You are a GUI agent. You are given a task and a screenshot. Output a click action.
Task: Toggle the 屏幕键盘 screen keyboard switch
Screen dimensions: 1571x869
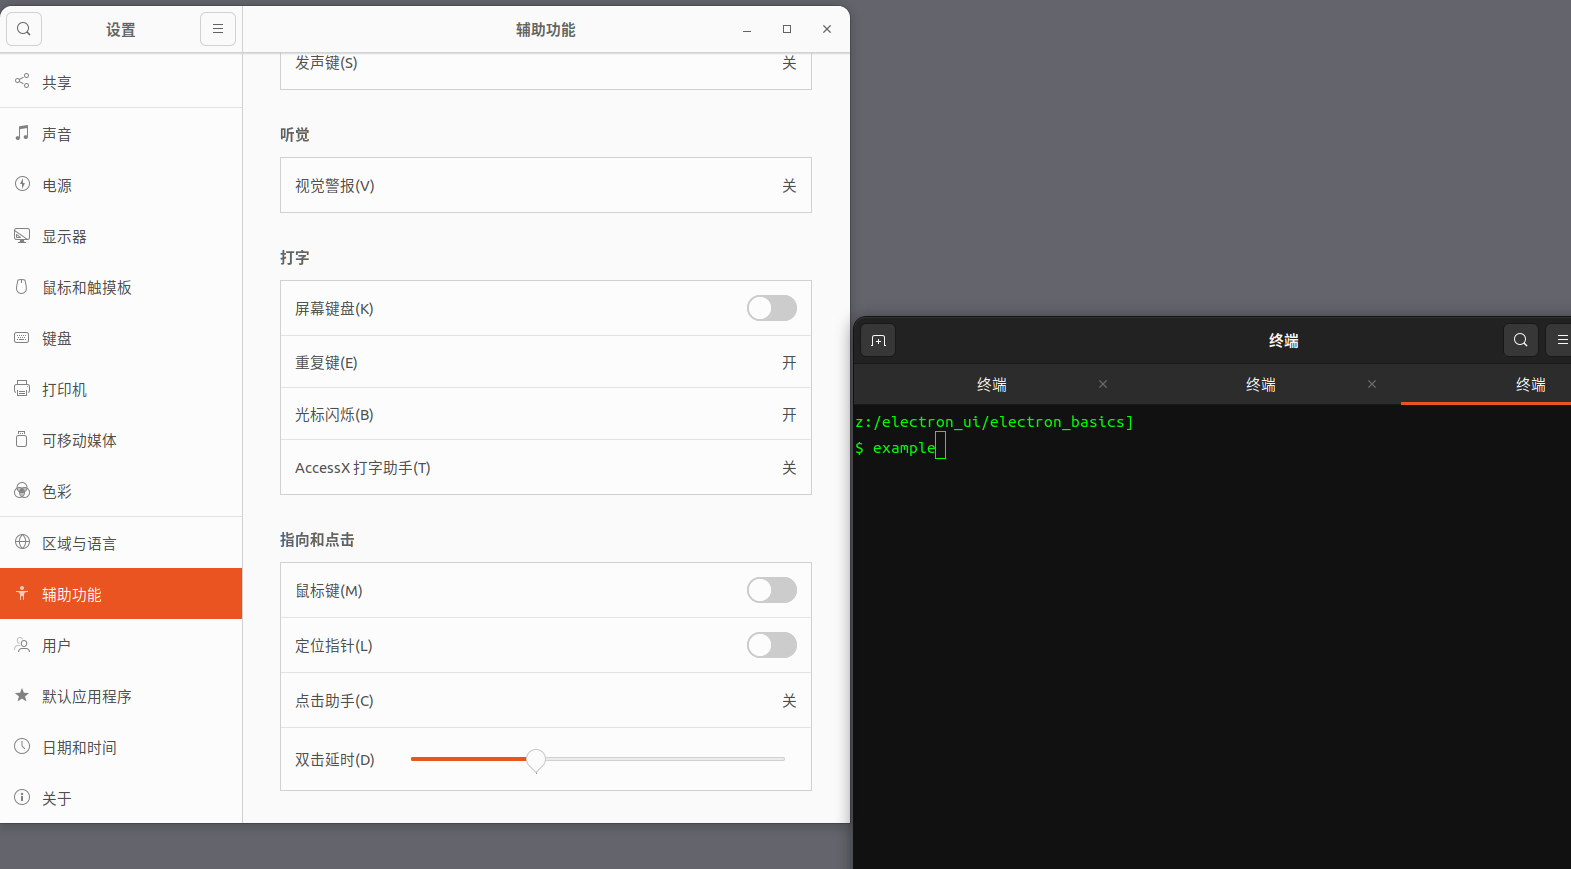tap(772, 308)
